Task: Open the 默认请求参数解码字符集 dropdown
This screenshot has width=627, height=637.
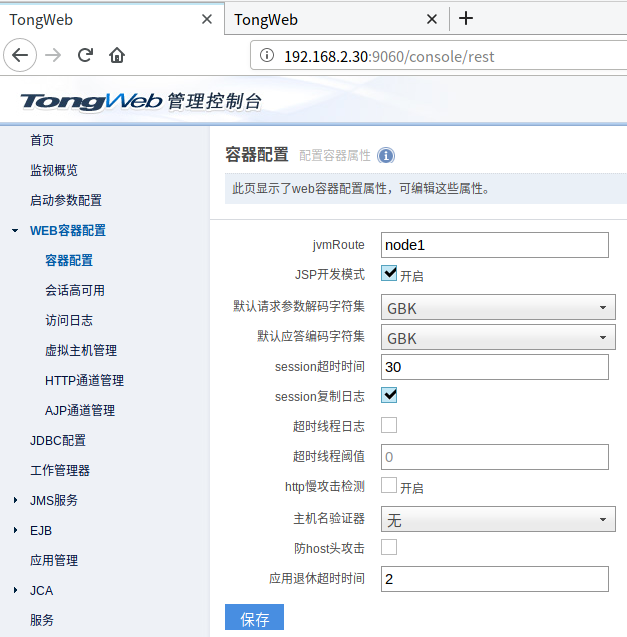Action: 498,308
